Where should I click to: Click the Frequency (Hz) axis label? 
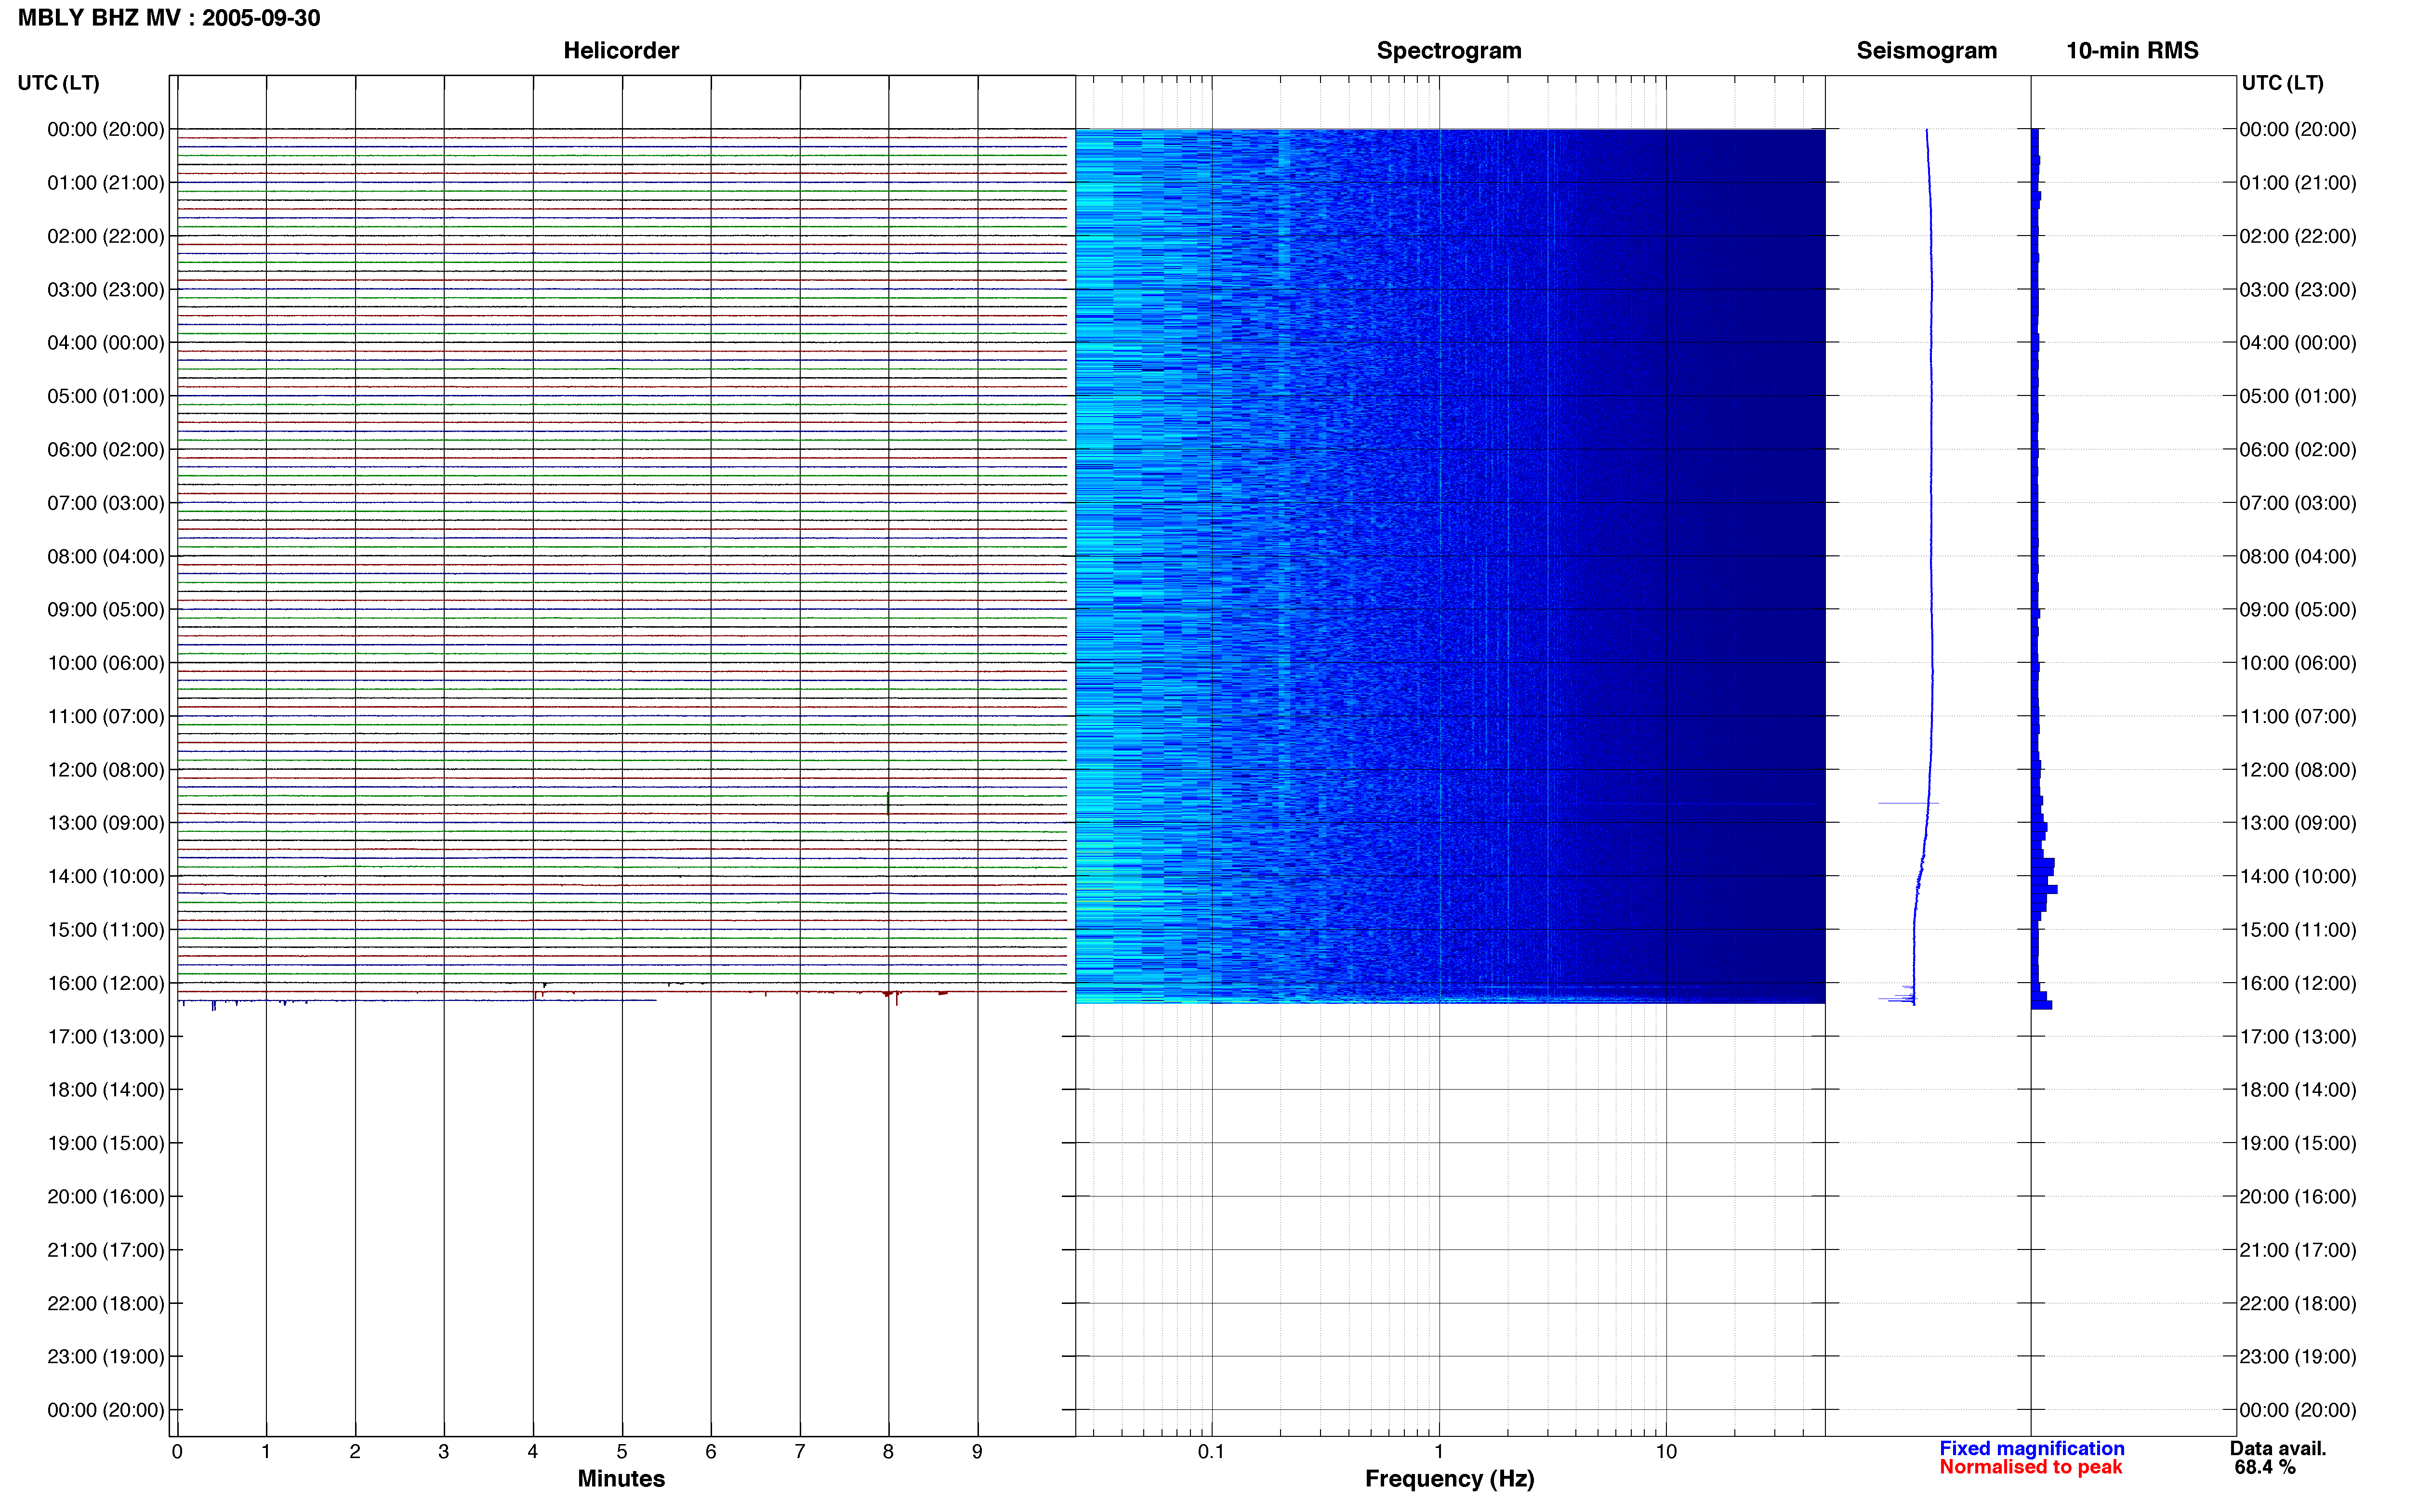1449,1478
